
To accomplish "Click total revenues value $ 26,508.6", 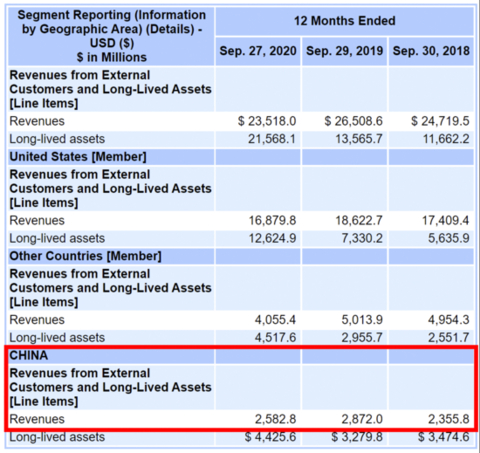I will coord(353,121).
